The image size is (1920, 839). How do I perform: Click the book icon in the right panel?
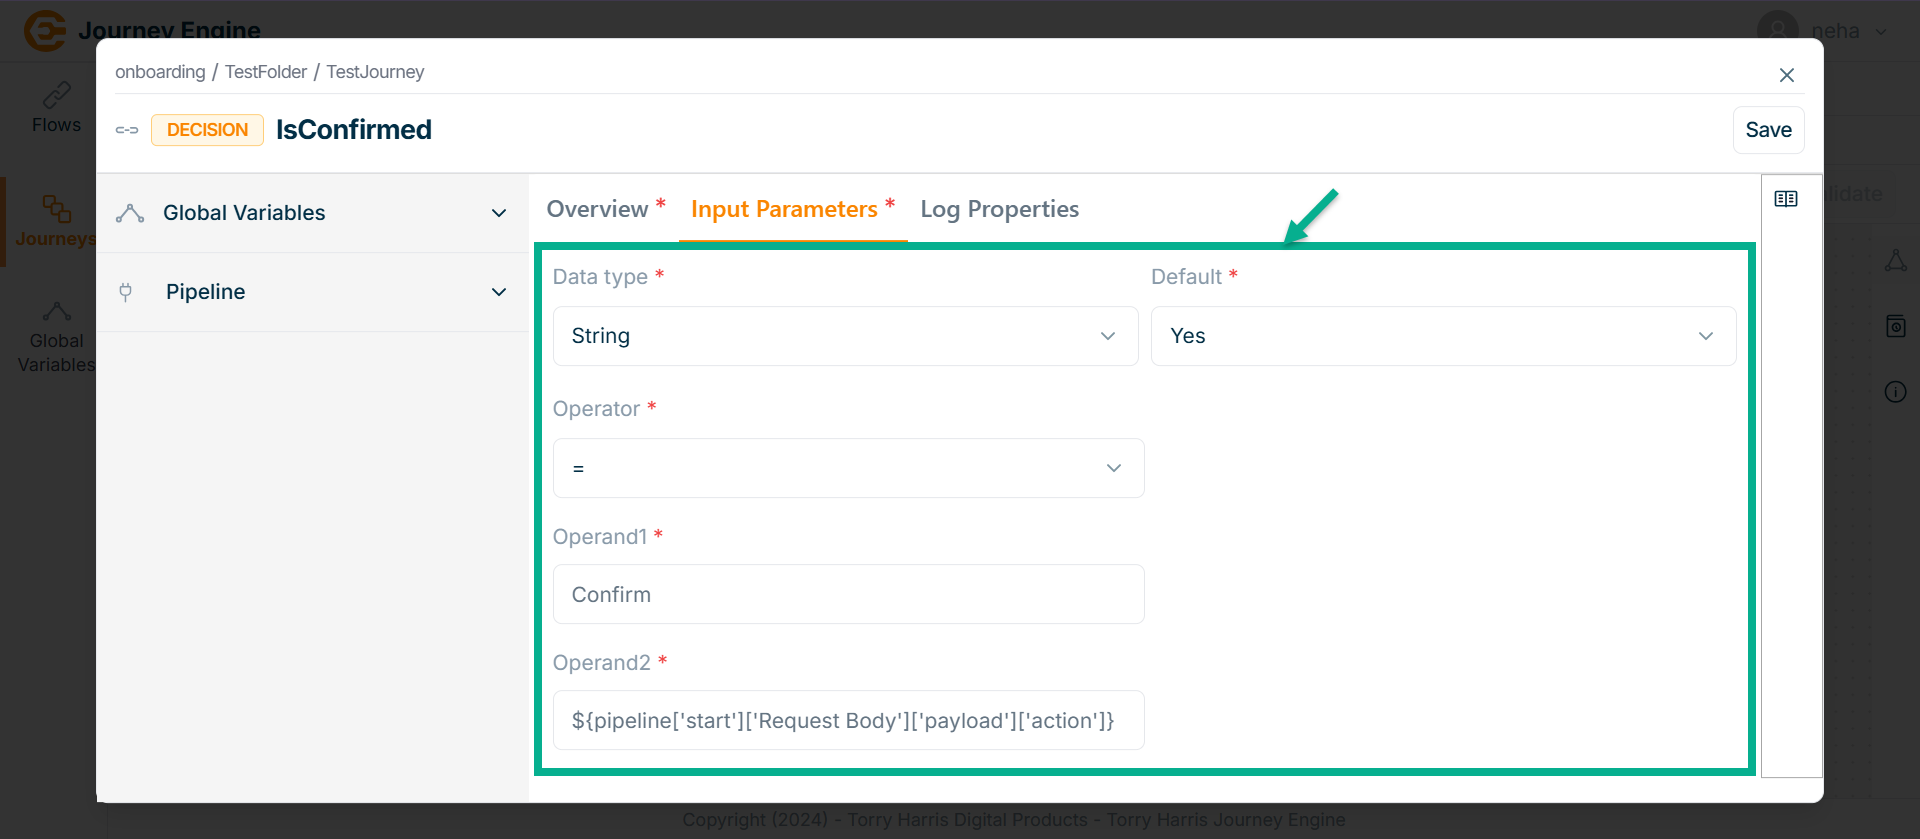1786,199
